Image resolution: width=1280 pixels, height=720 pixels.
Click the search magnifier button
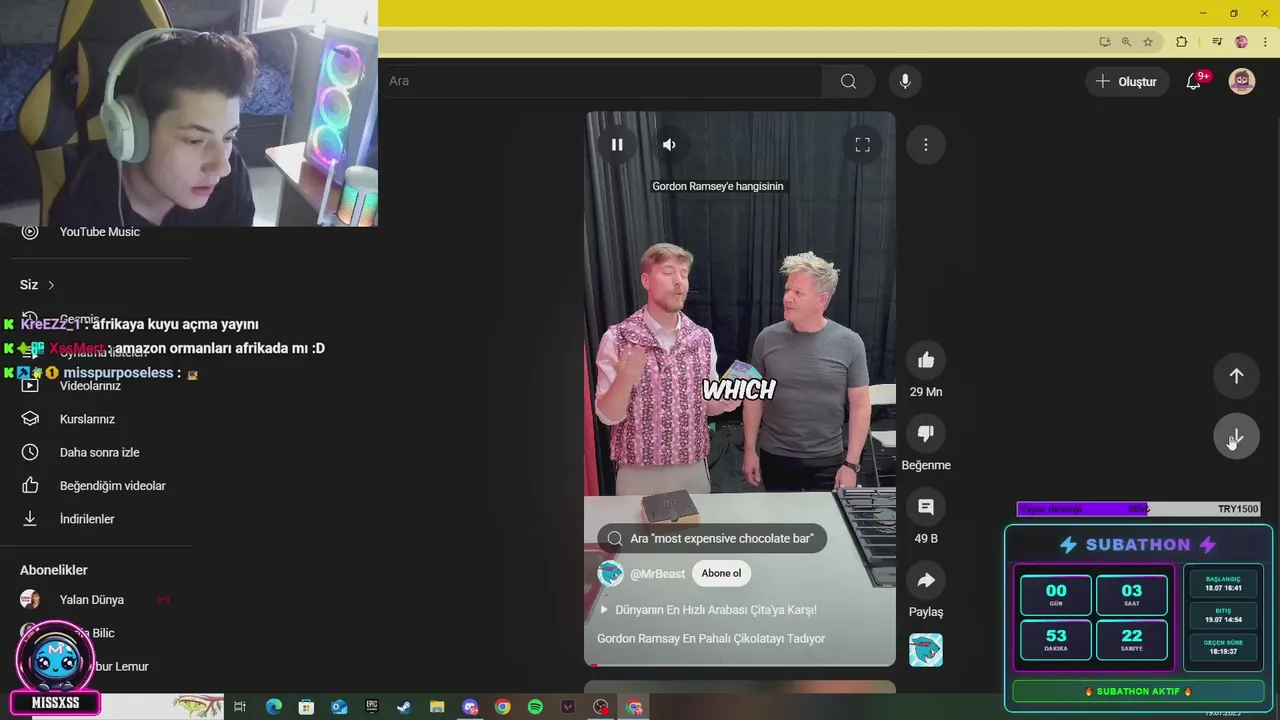point(848,81)
